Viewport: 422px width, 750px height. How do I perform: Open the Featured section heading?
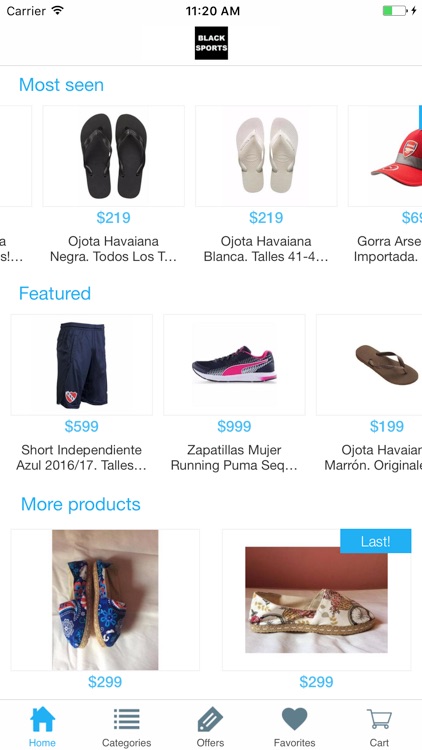click(55, 293)
